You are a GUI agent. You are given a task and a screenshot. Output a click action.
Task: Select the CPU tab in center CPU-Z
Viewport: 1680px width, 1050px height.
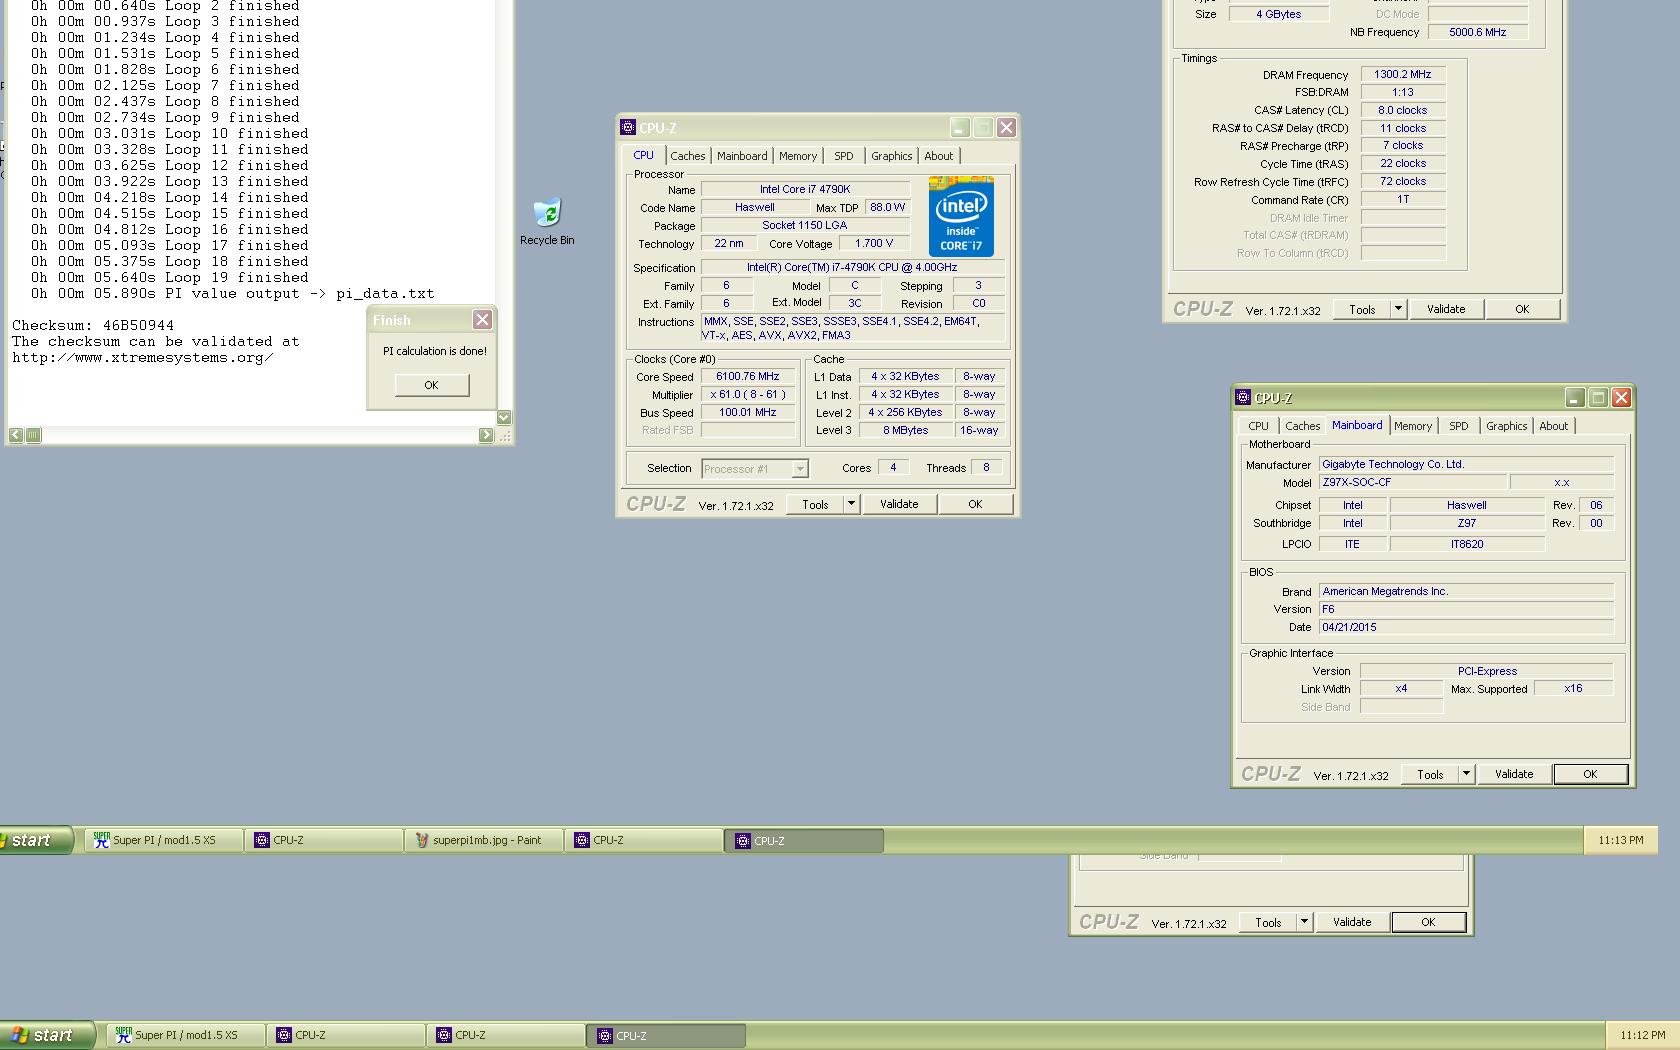point(643,155)
